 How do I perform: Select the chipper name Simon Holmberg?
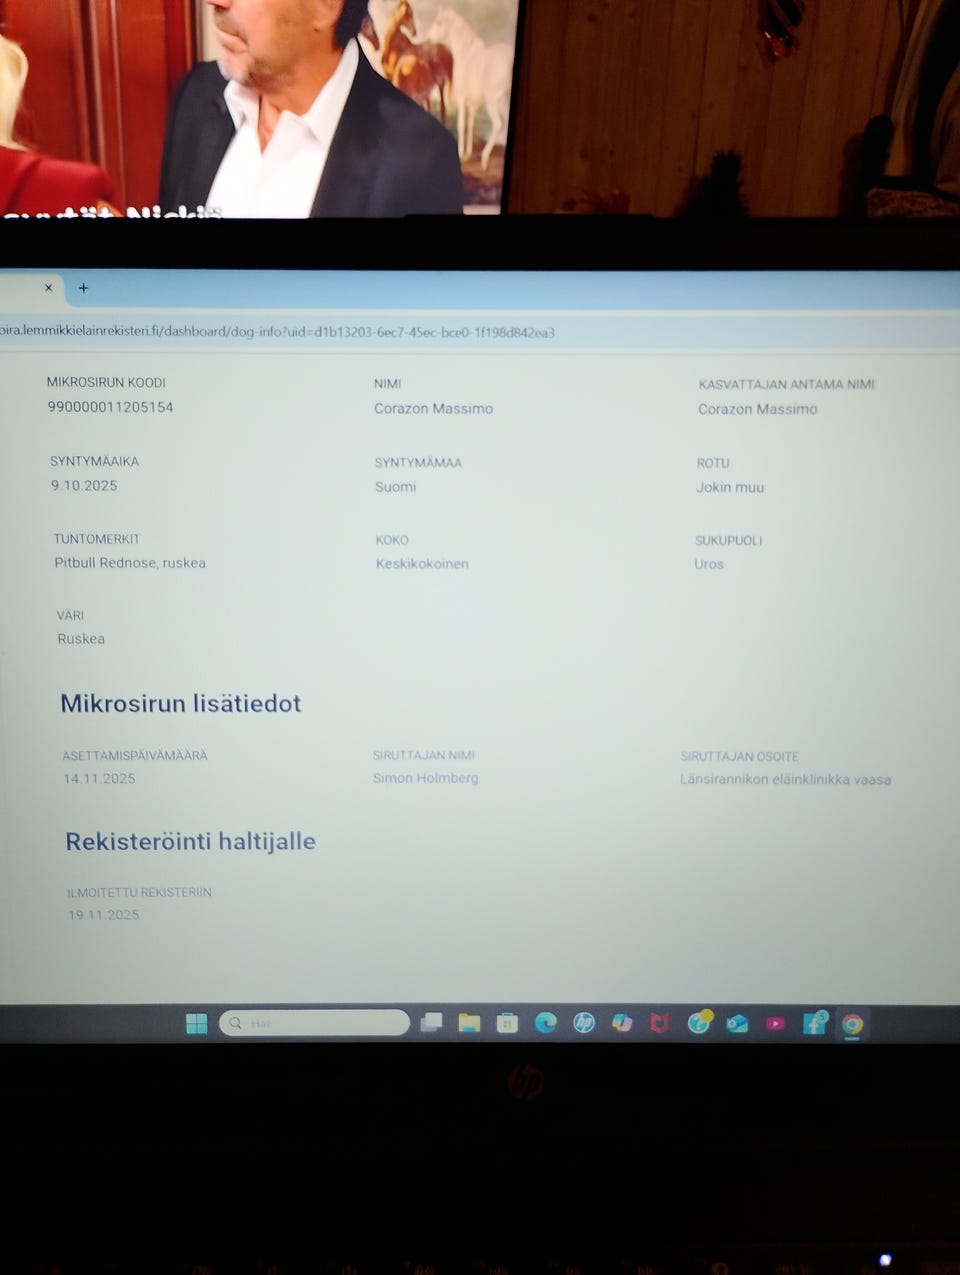(x=425, y=778)
